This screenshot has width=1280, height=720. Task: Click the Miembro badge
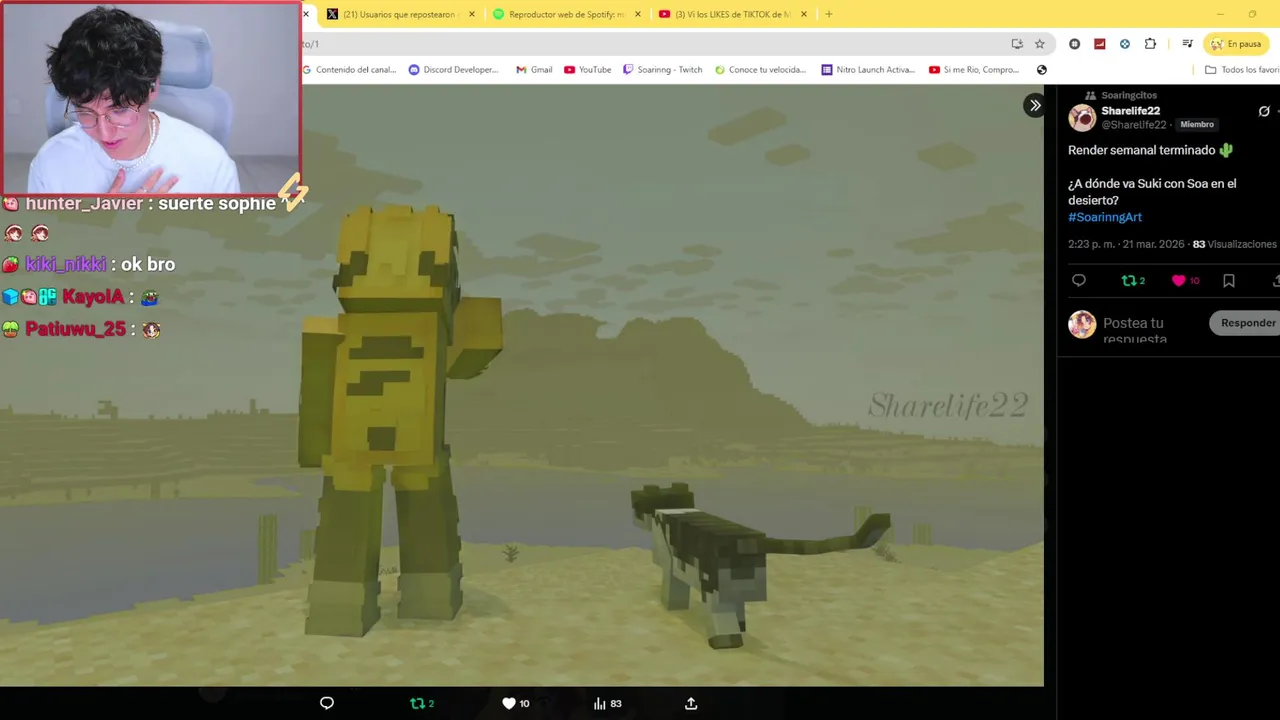(1197, 125)
